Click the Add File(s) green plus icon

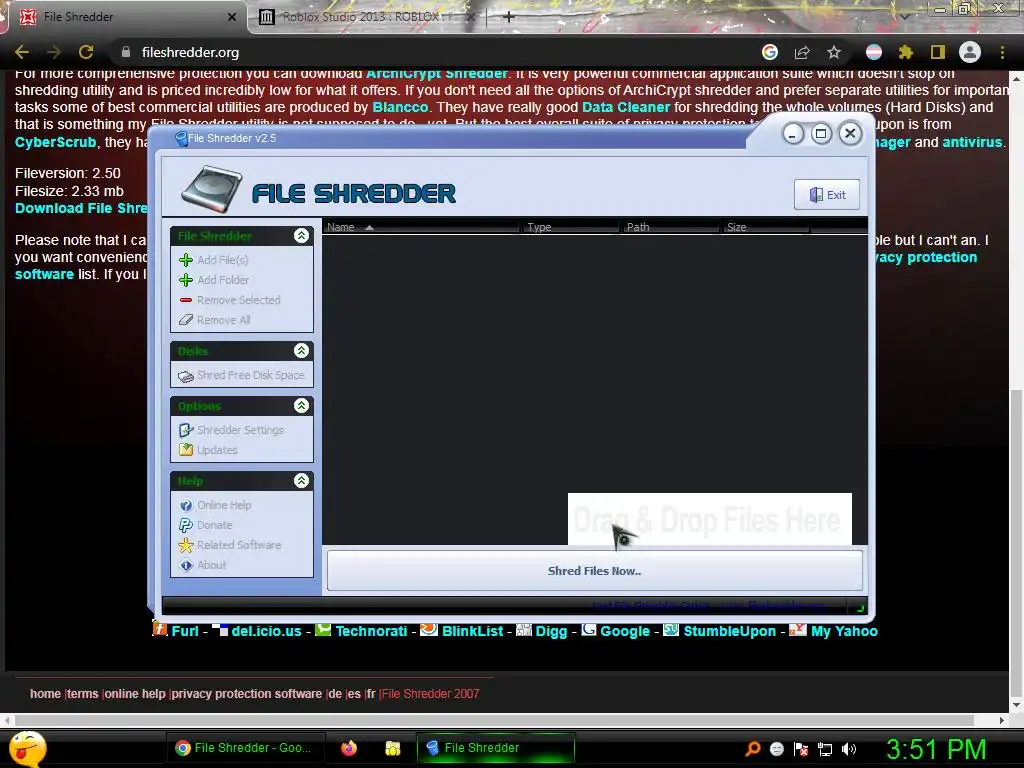coord(185,260)
